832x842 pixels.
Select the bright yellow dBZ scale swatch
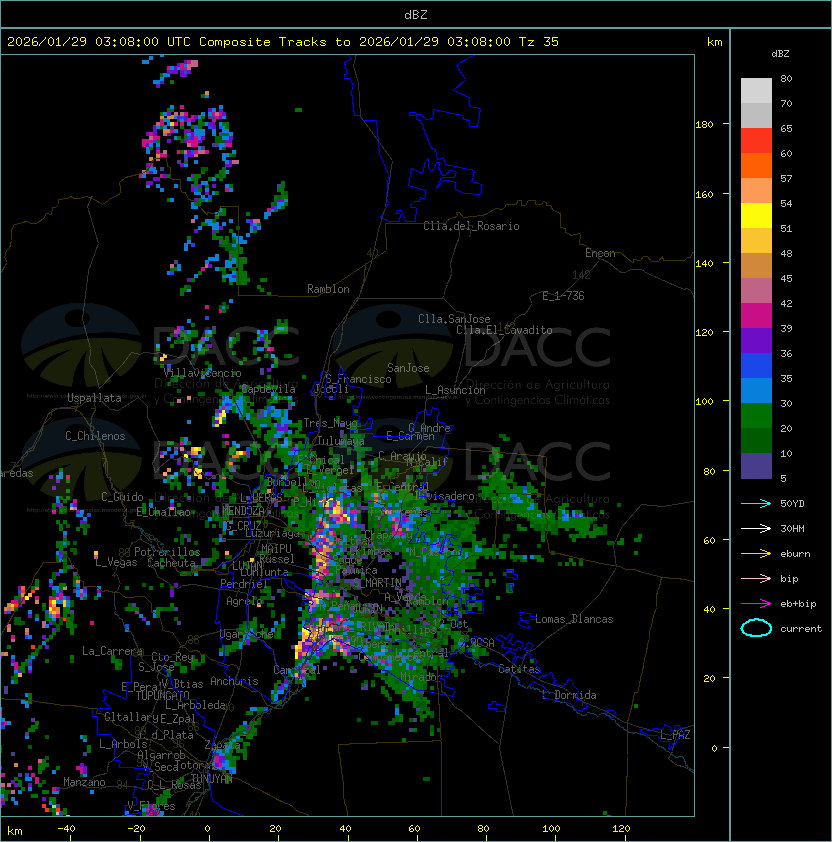(756, 216)
